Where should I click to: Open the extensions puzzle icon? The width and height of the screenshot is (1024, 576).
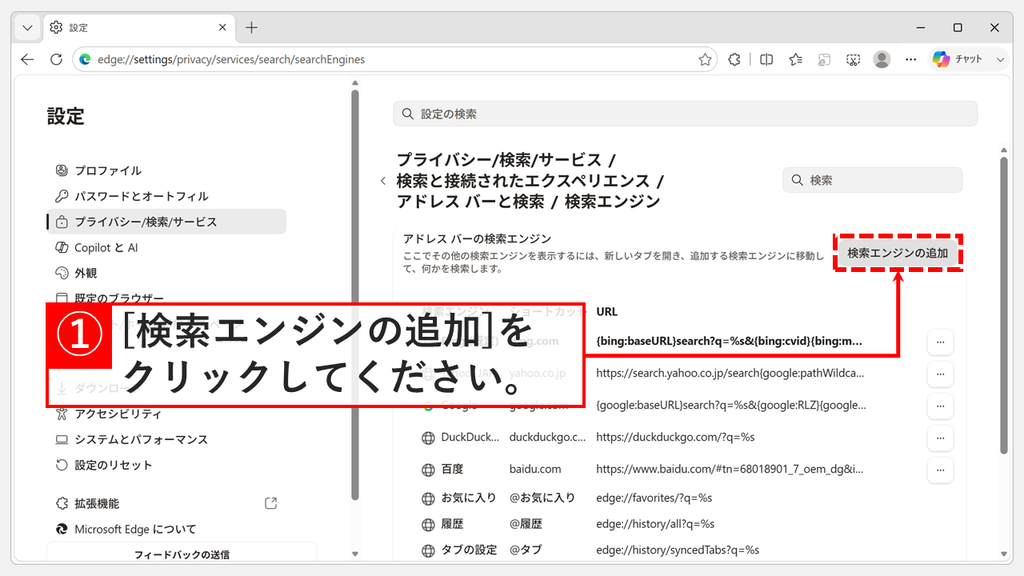[734, 59]
